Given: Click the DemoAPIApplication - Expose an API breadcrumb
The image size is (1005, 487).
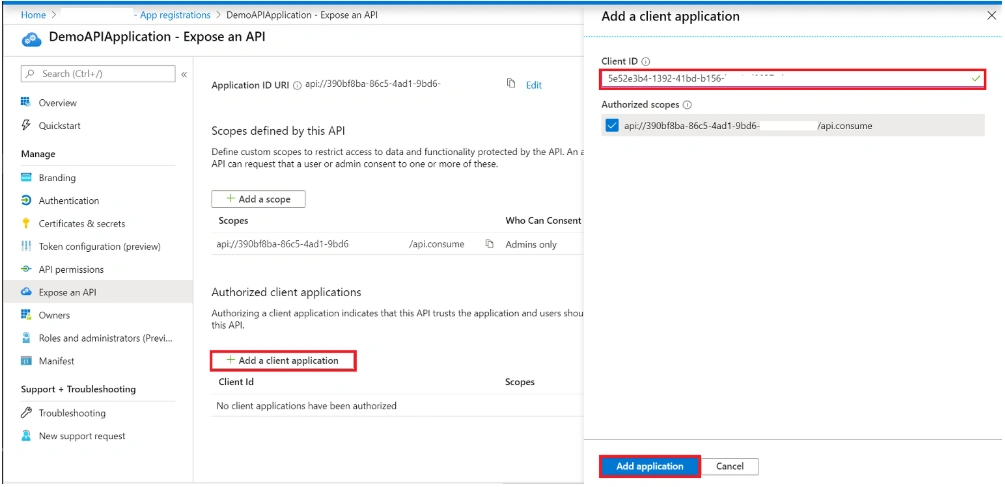Looking at the screenshot, I should click(302, 15).
